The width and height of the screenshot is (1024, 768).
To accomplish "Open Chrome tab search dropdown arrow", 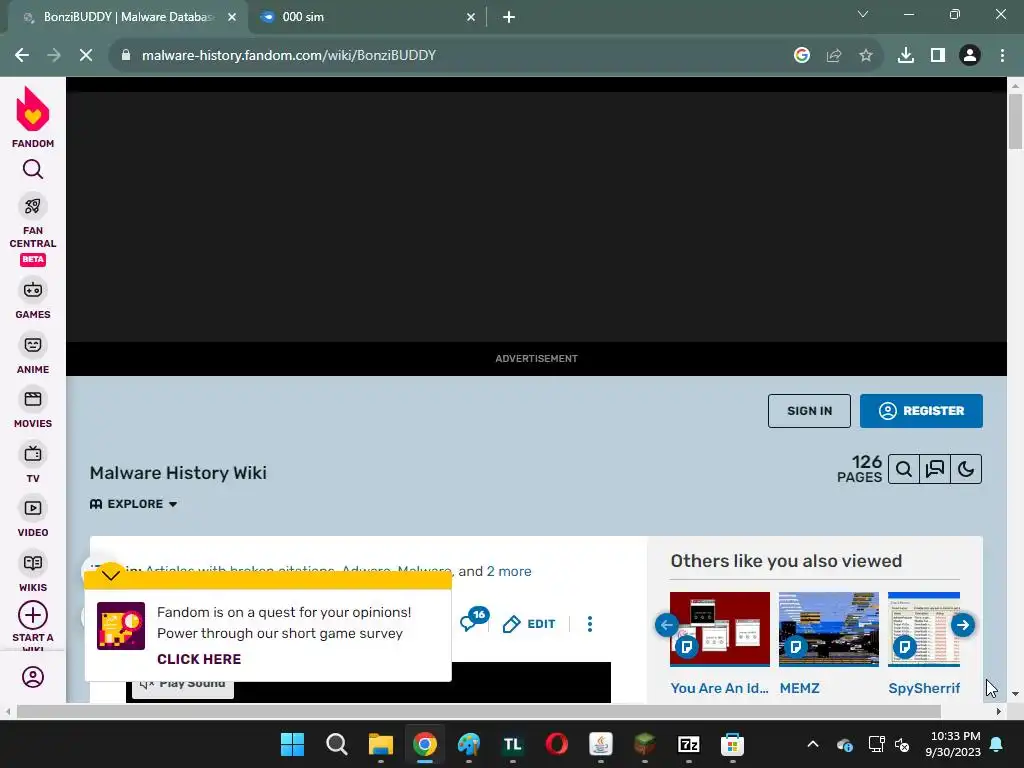I will pos(863,14).
